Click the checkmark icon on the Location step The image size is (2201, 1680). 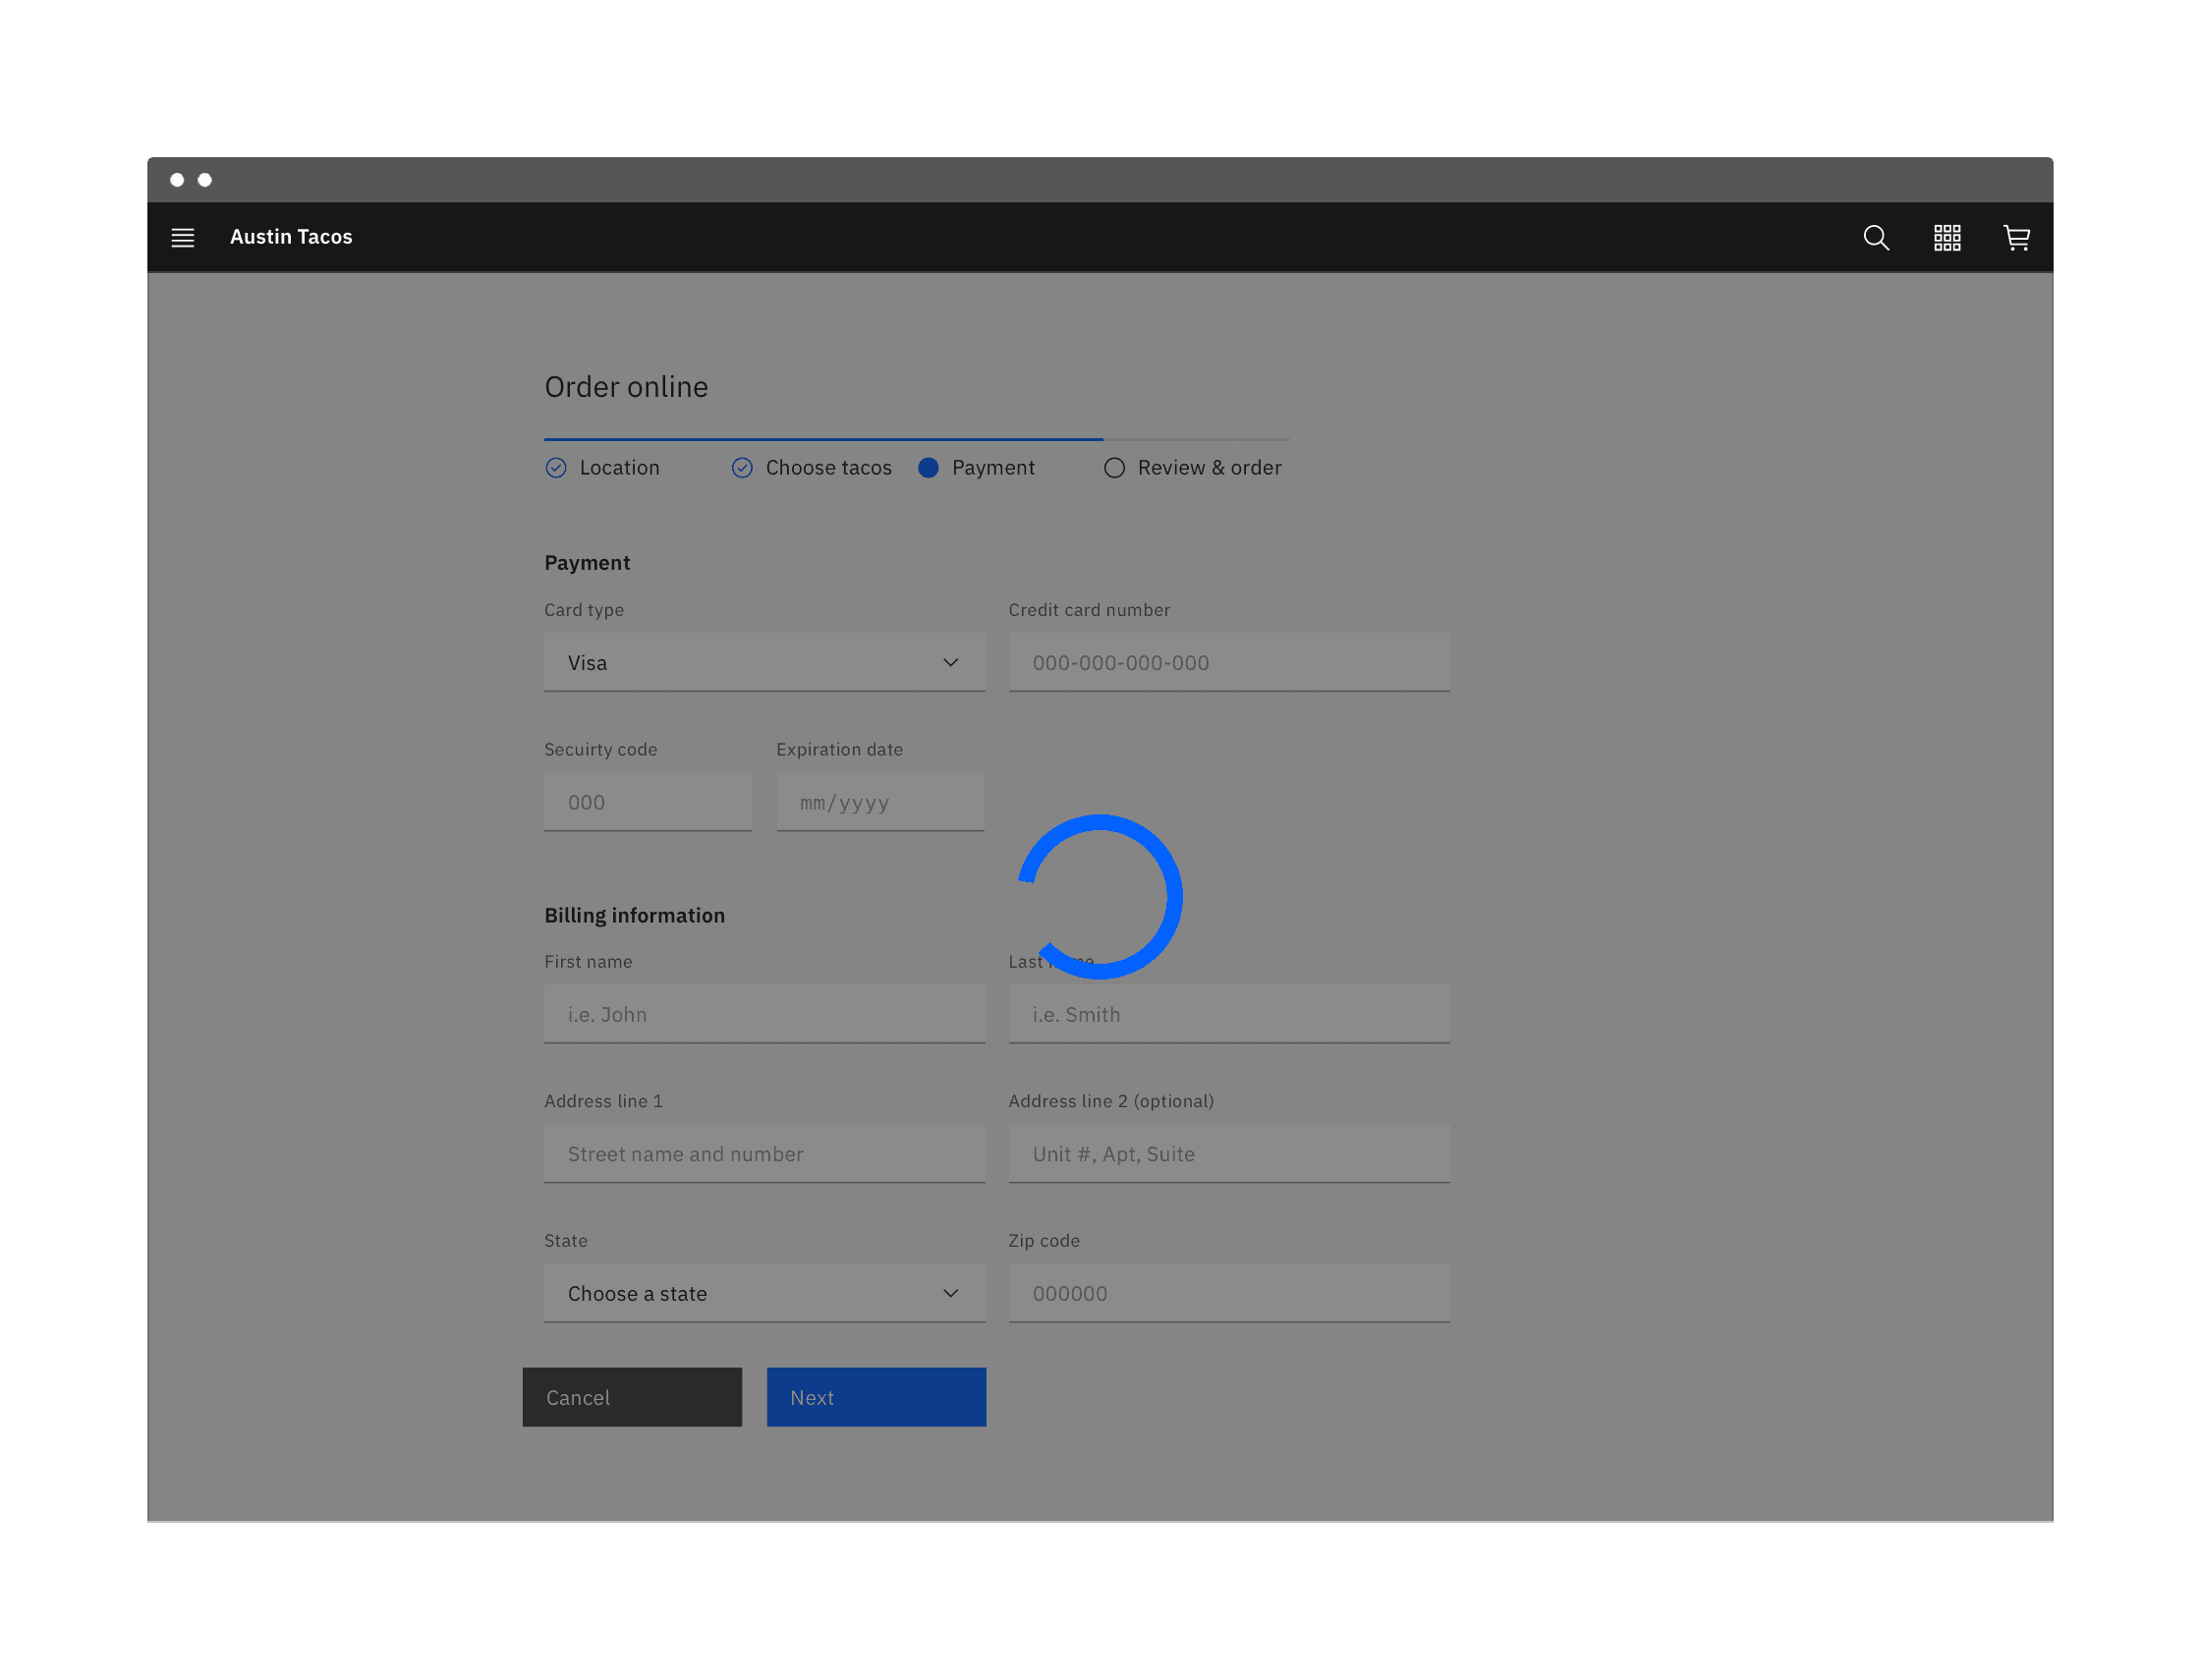click(x=556, y=467)
